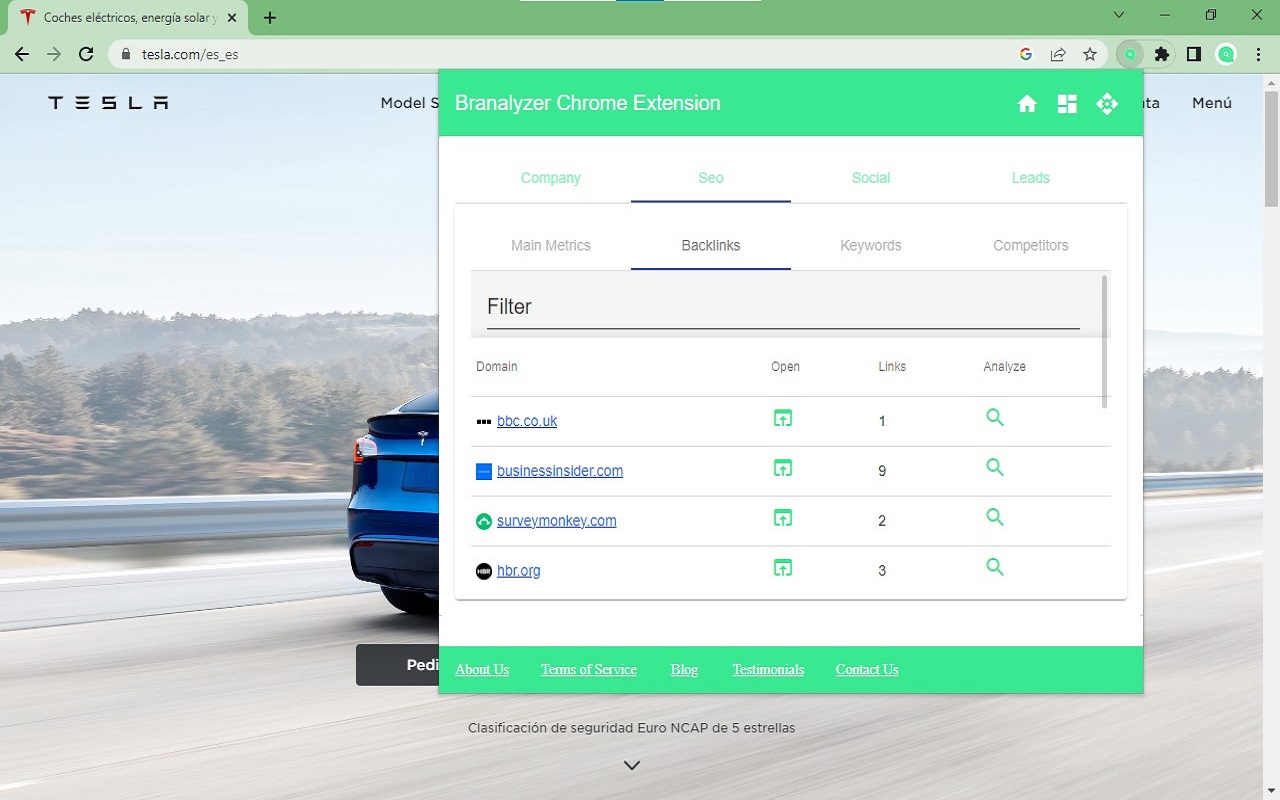Click the Home icon in the Branalyzer header

tap(1027, 103)
